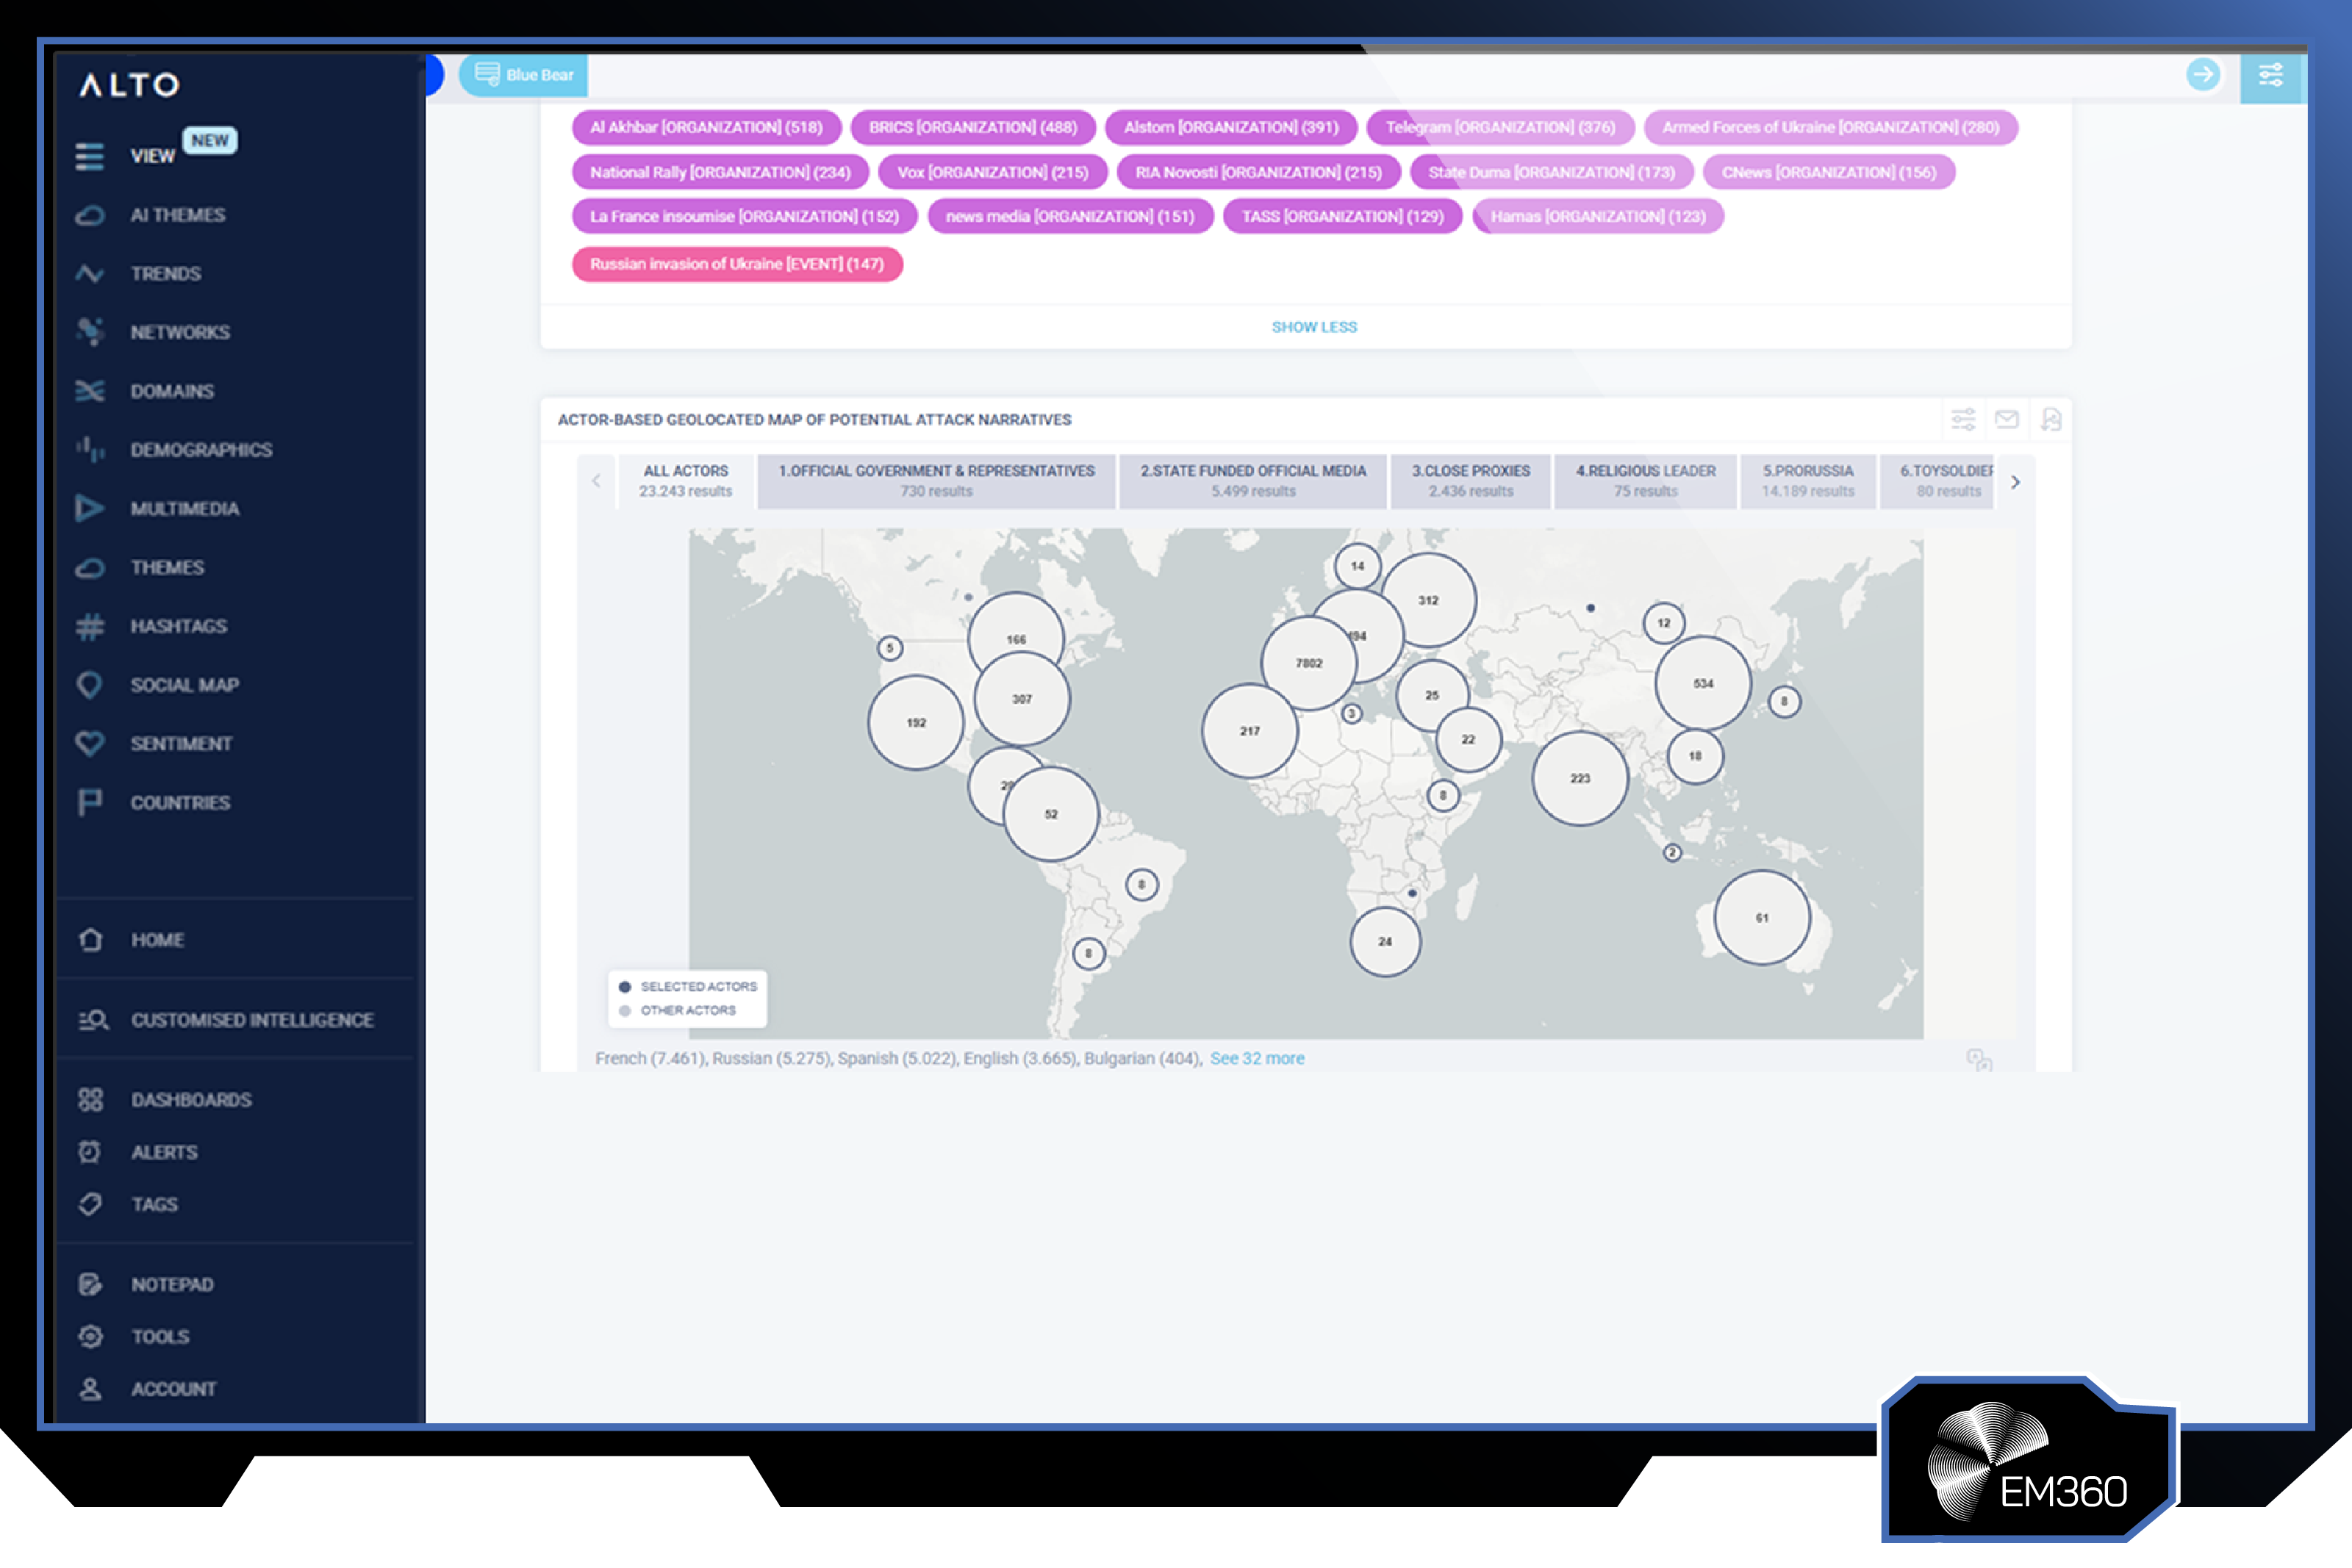Open the Social Map pin icon

tap(89, 685)
